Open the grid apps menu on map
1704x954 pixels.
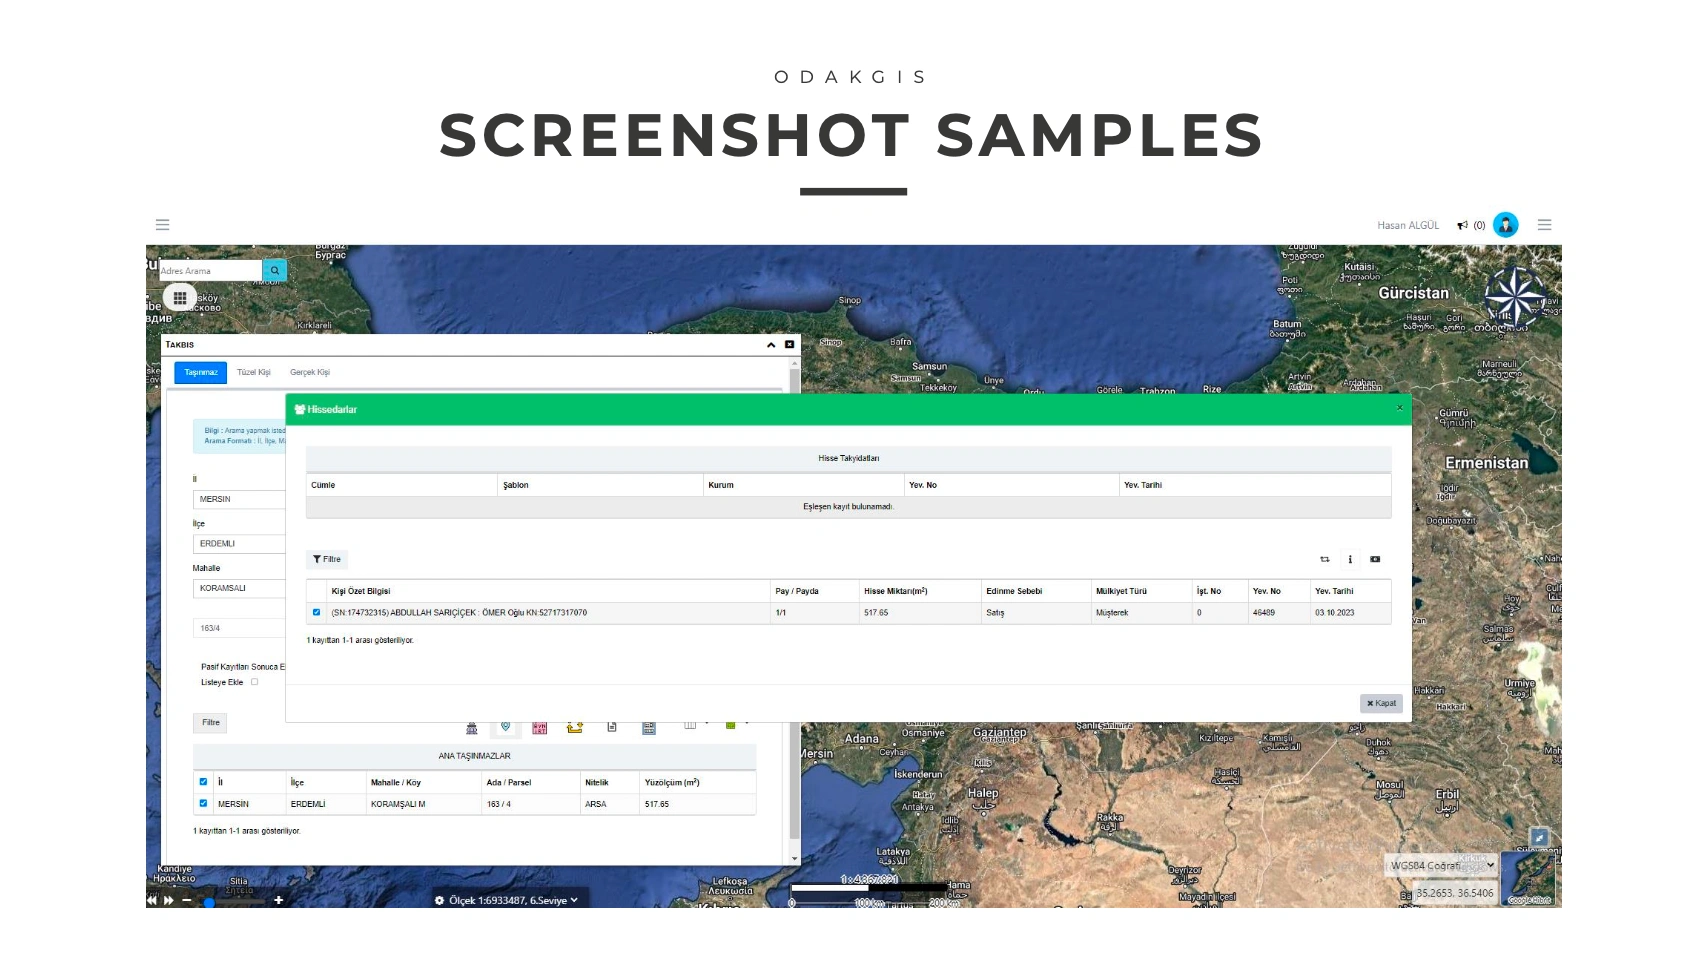point(180,298)
